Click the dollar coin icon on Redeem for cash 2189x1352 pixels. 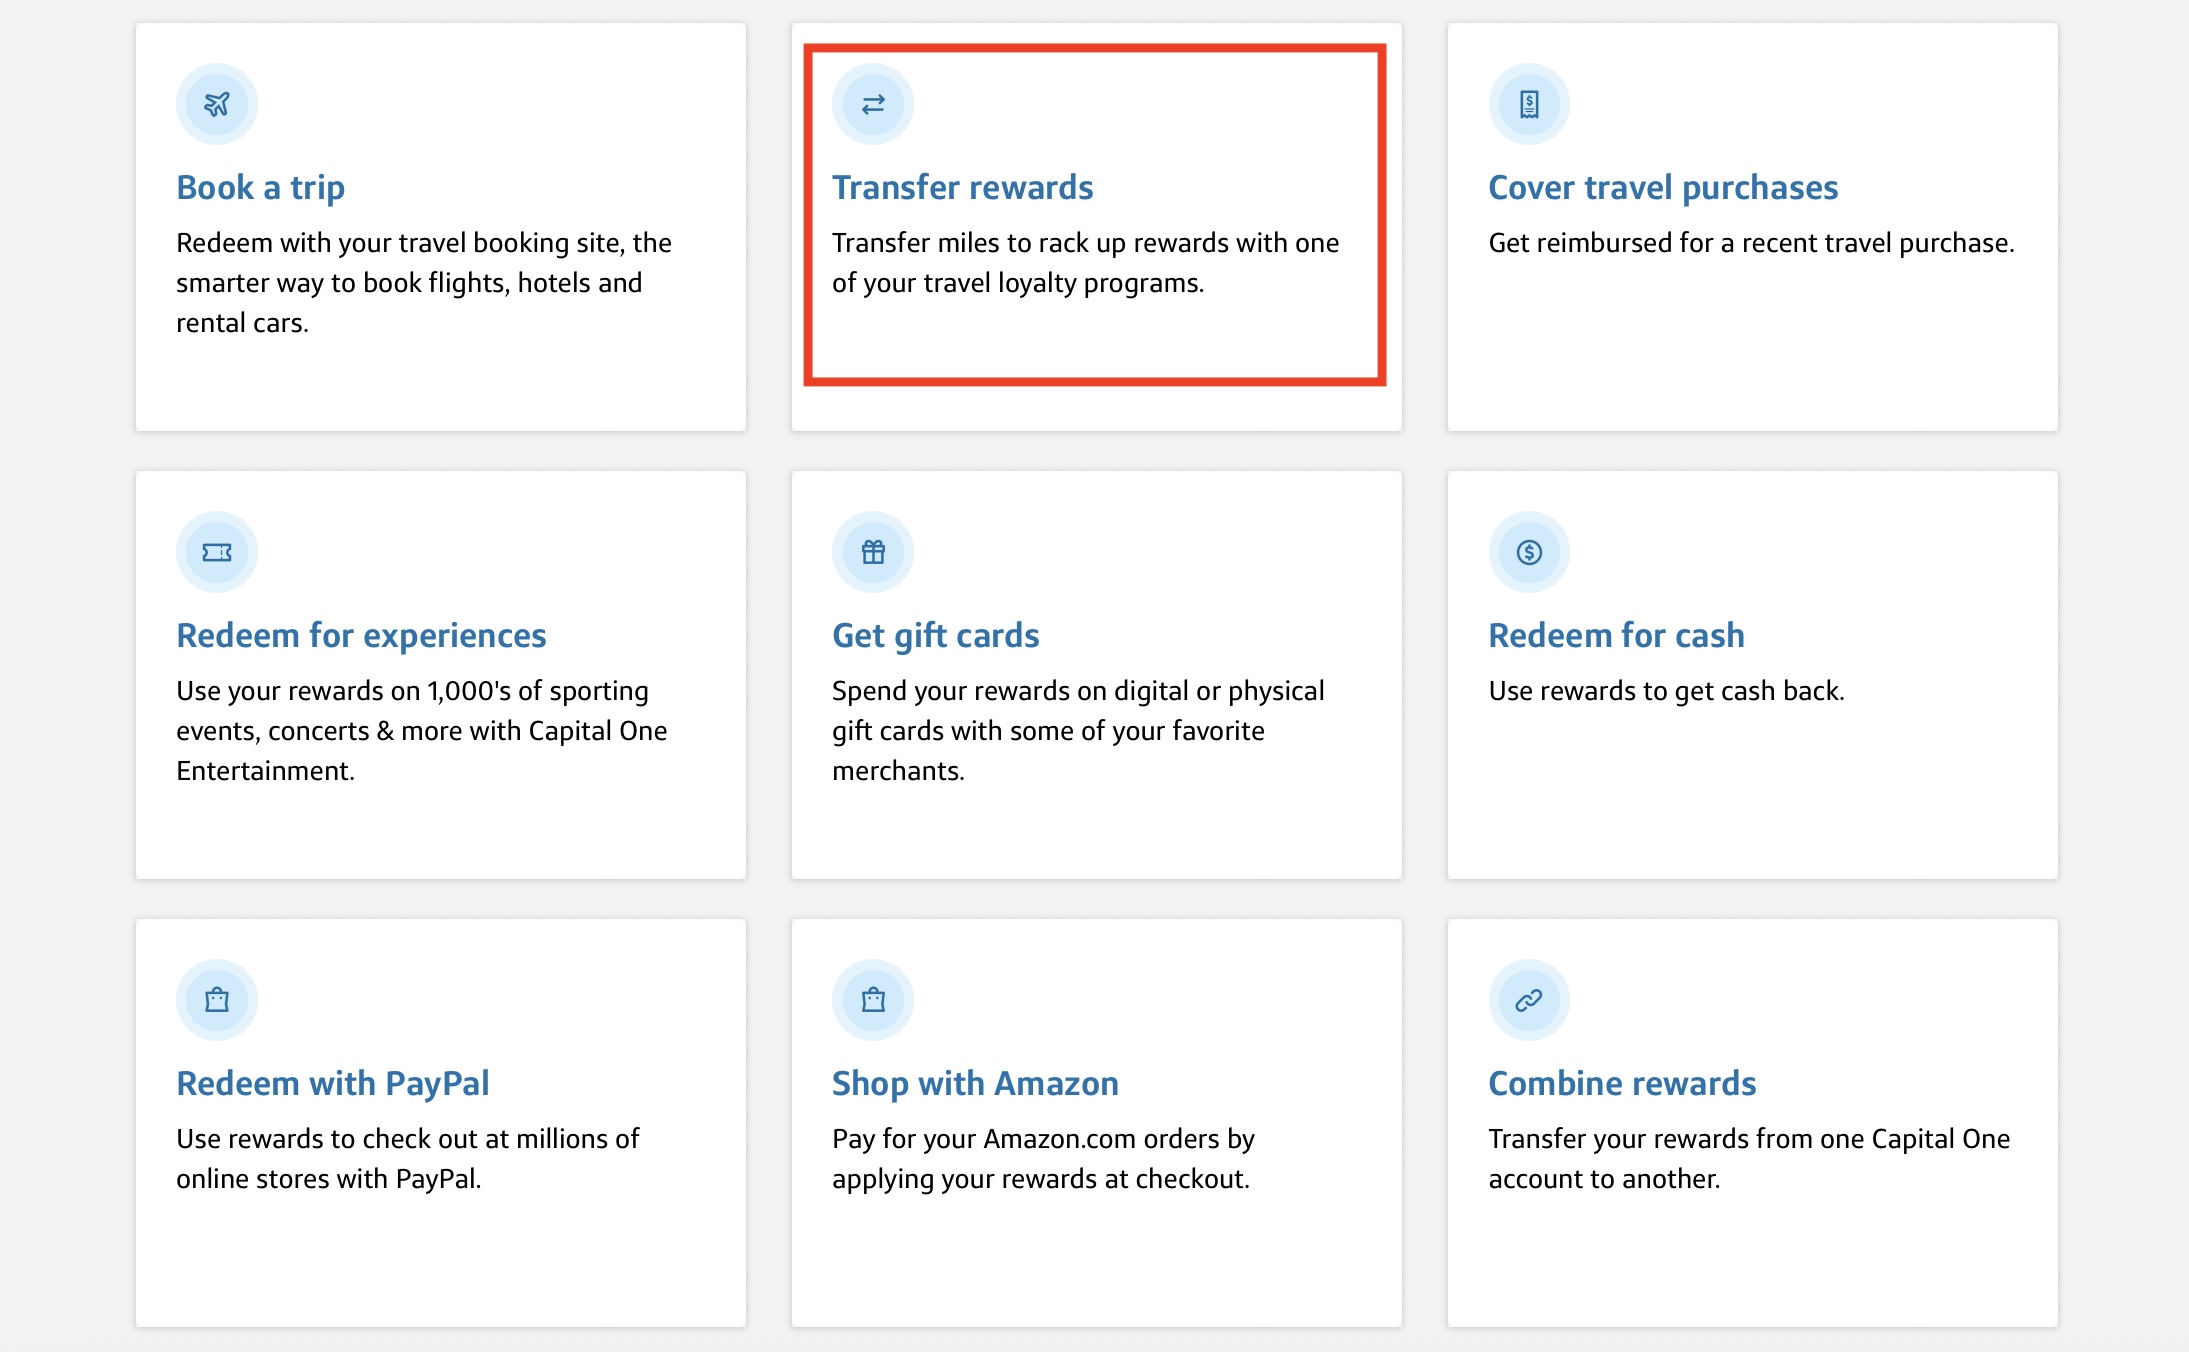[1529, 552]
